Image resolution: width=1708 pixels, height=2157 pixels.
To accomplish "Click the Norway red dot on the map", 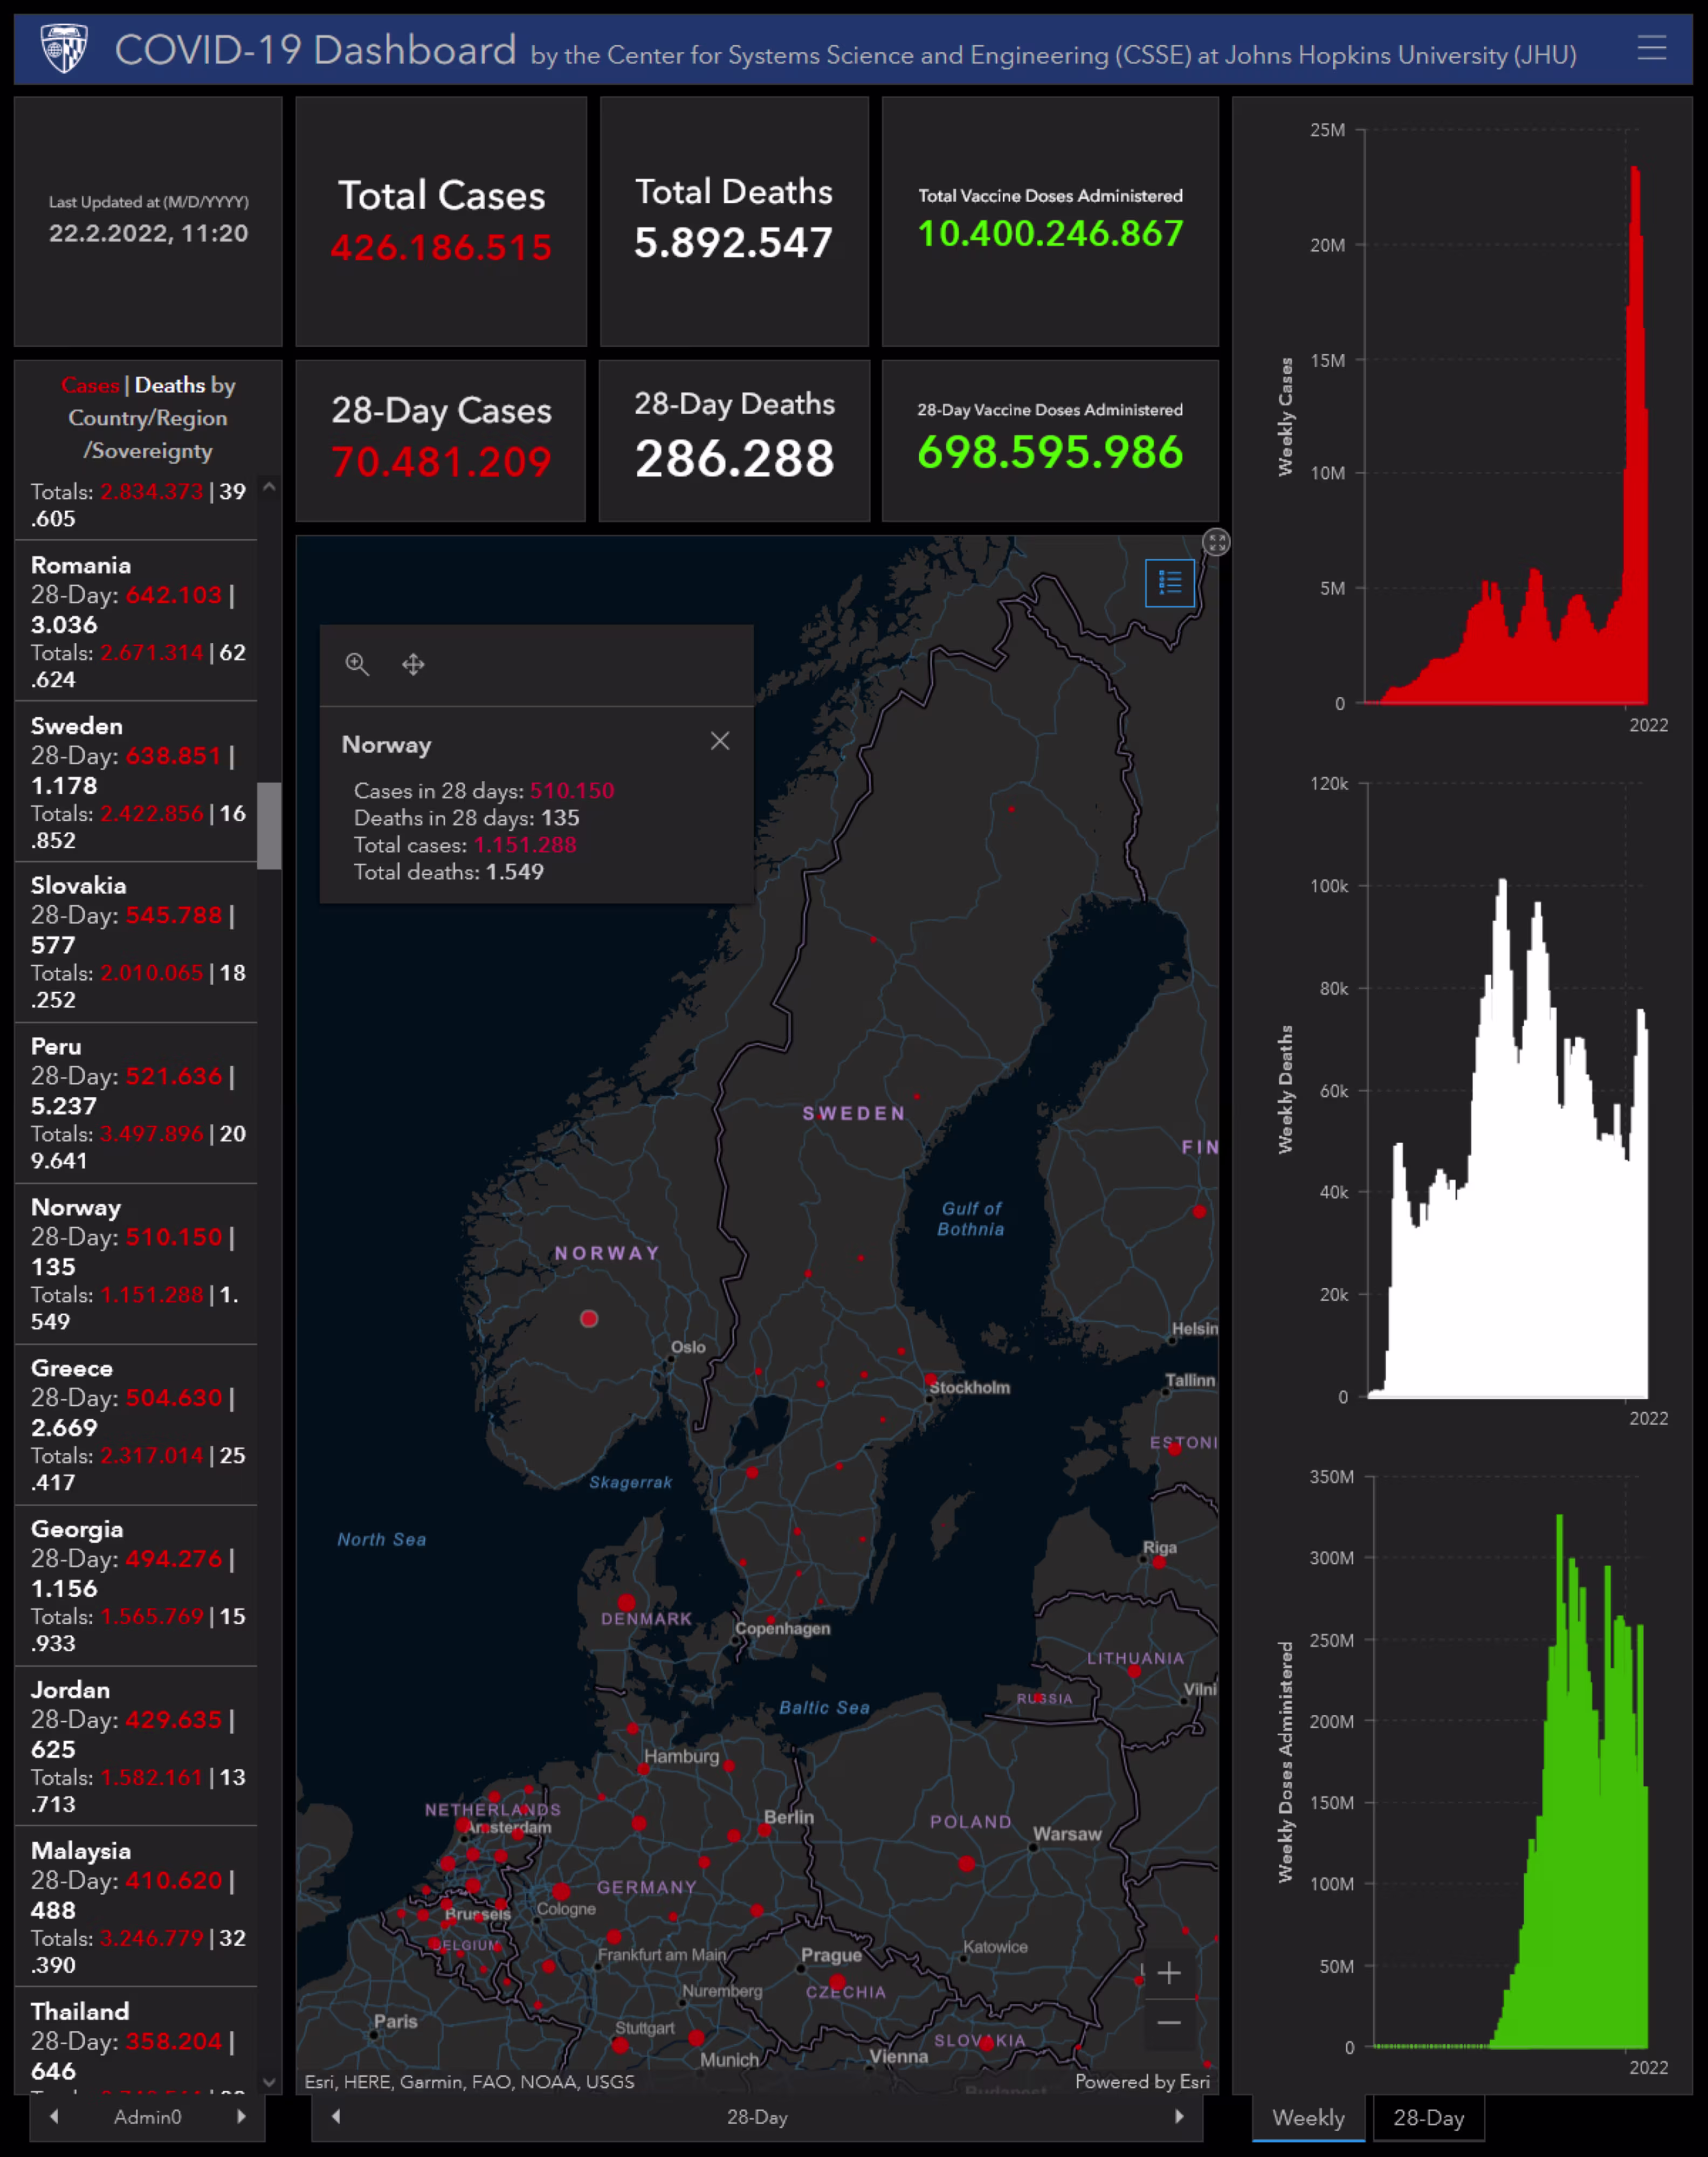I will click(589, 1319).
